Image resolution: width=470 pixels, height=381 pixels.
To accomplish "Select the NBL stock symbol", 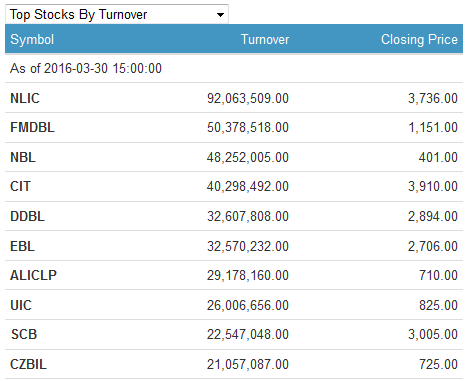I will point(23,157).
